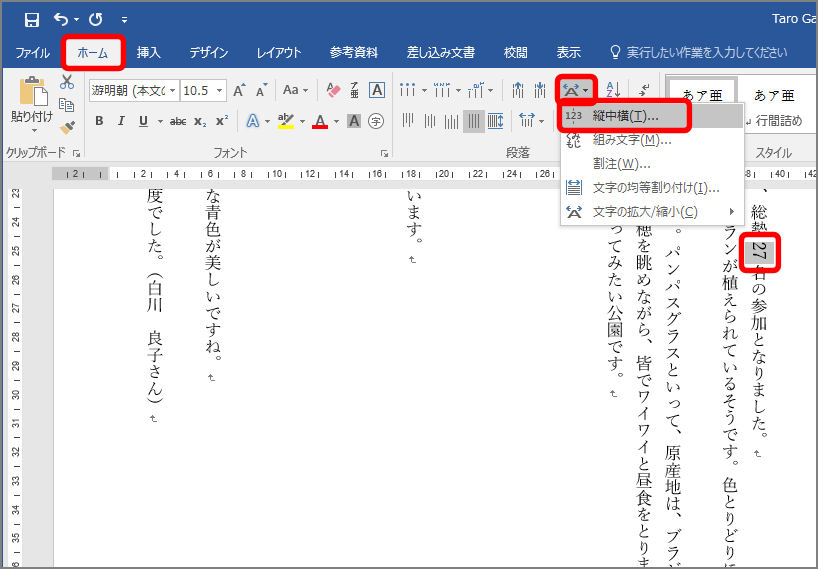The height and width of the screenshot is (569, 818).
Task: Open the highlight color dropdown arrow
Action: pyautogui.click(x=302, y=122)
